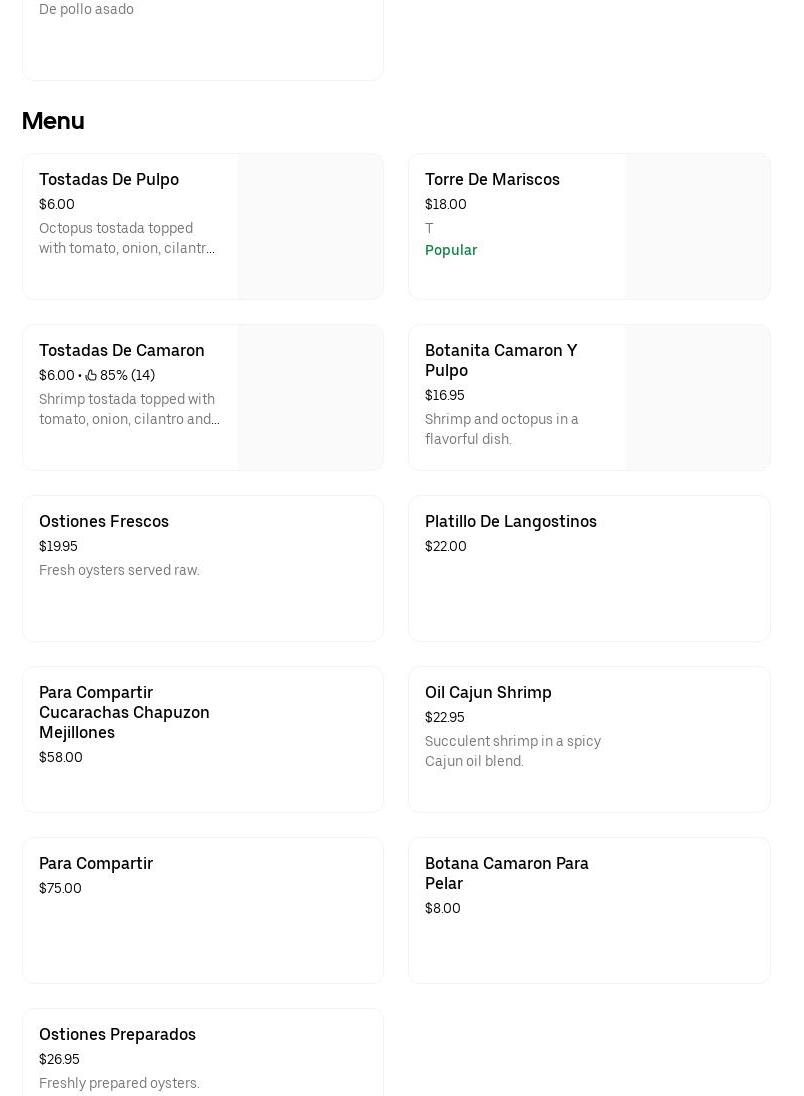Open the Tostadas De Pulpo menu item
Viewport: 804px width, 1096px height.
203,226
